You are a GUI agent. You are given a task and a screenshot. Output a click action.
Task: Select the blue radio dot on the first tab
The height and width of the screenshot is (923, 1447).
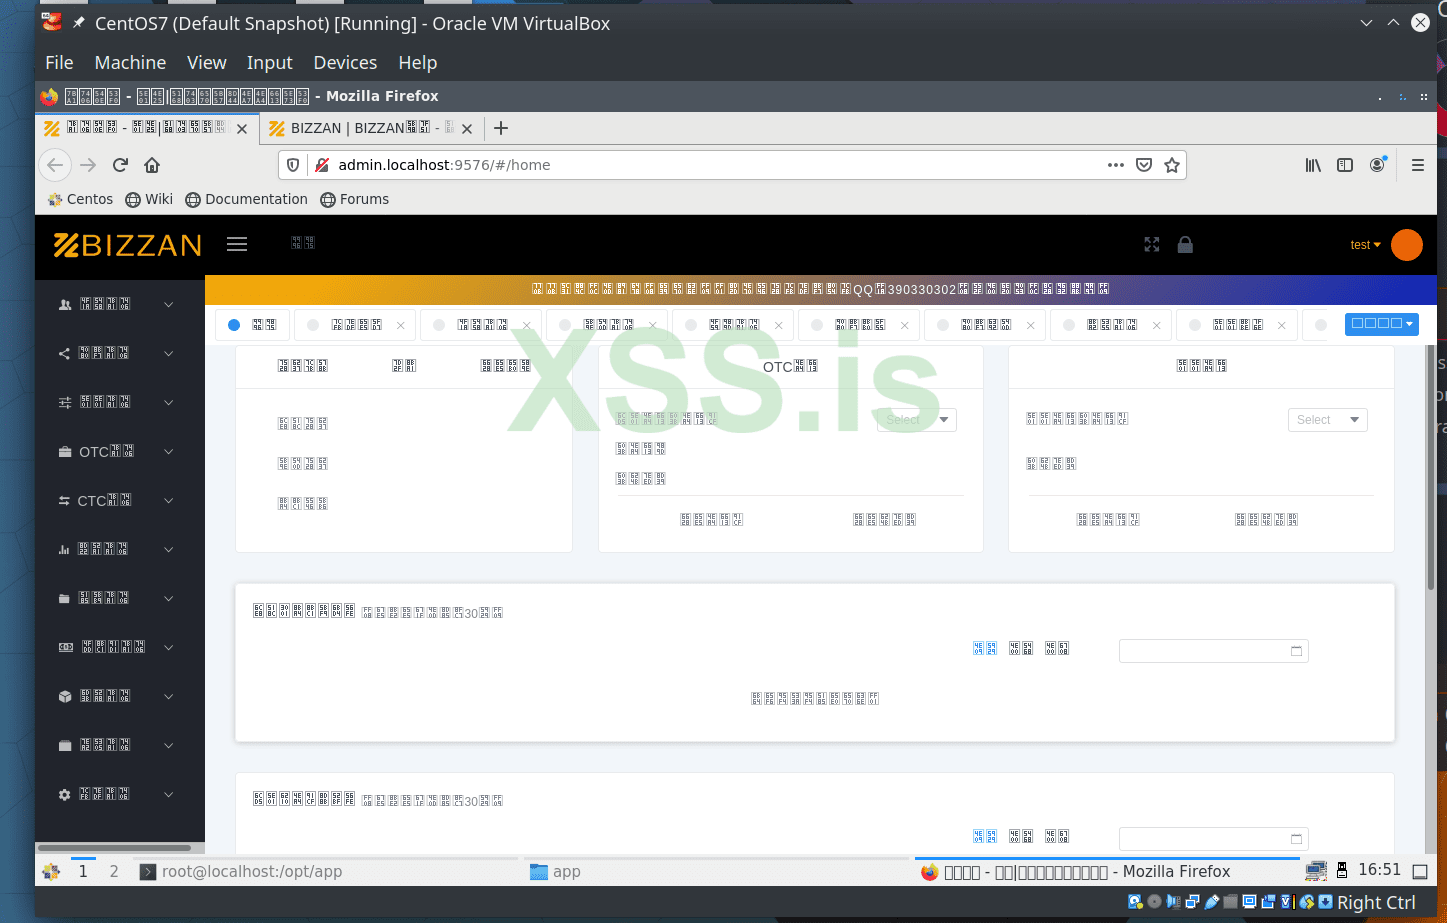coord(232,324)
